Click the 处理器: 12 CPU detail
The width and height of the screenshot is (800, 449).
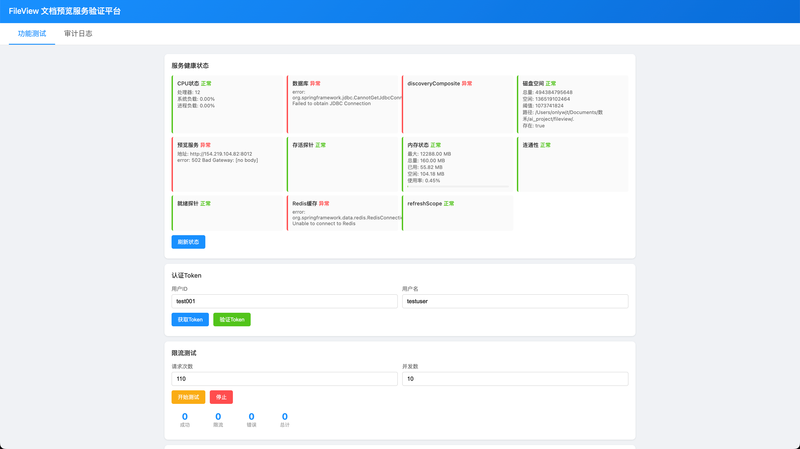pos(189,92)
